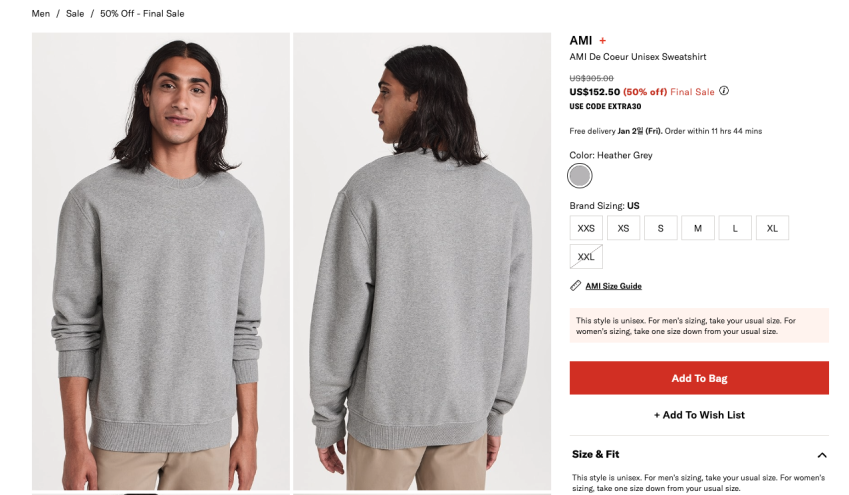The width and height of the screenshot is (849, 495).
Task: View the front-facing sweatshirt photo
Action: (161, 261)
